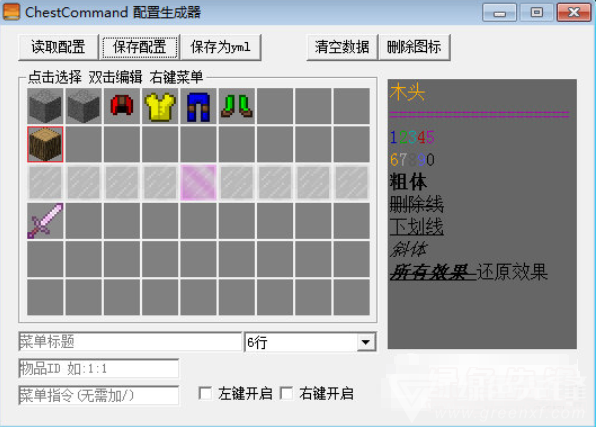Select the yellow chestplate item

pyautogui.click(x=160, y=106)
